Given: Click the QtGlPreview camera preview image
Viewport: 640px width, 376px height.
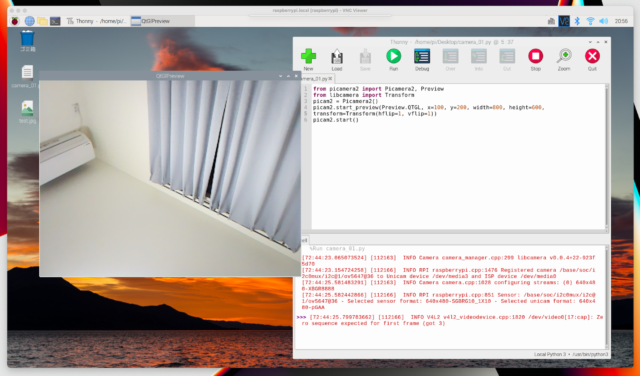Looking at the screenshot, I should click(x=170, y=178).
